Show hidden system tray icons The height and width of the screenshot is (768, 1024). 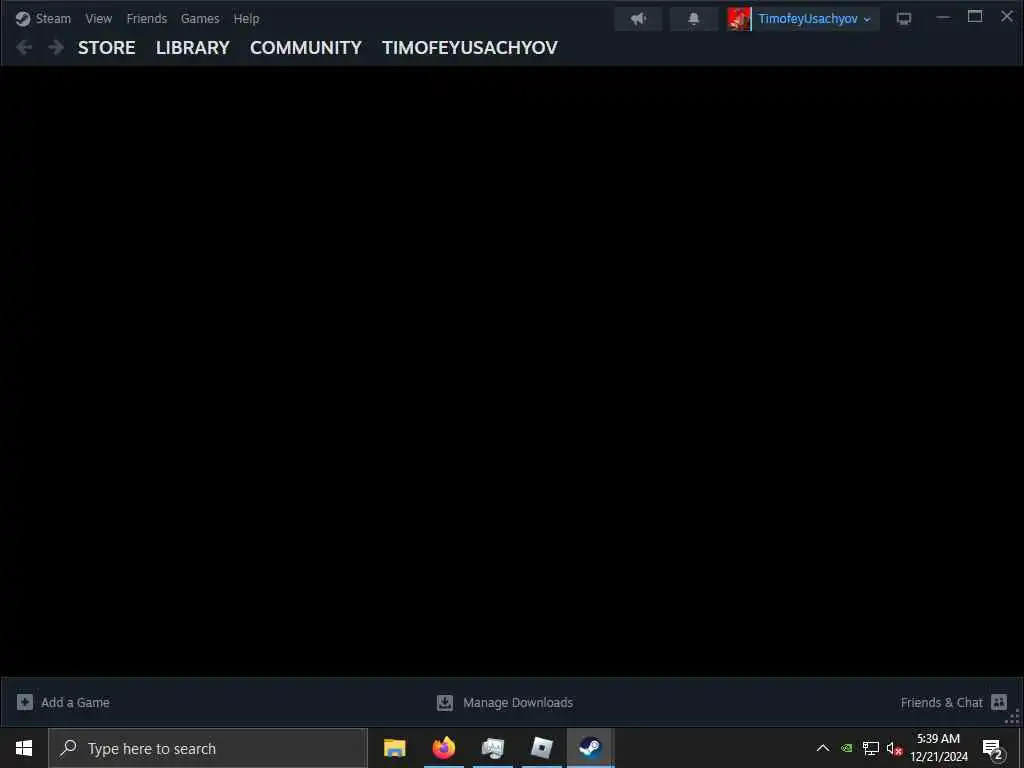tap(823, 748)
